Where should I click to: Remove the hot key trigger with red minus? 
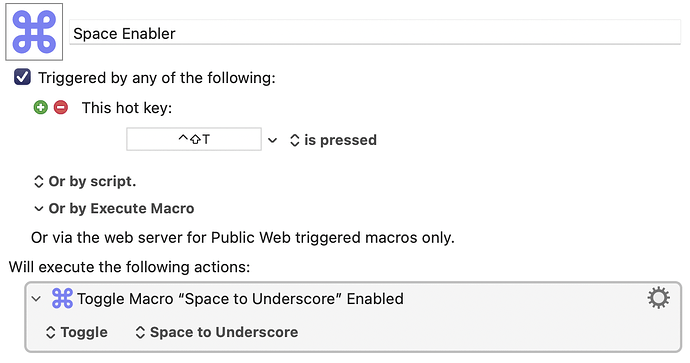click(61, 107)
